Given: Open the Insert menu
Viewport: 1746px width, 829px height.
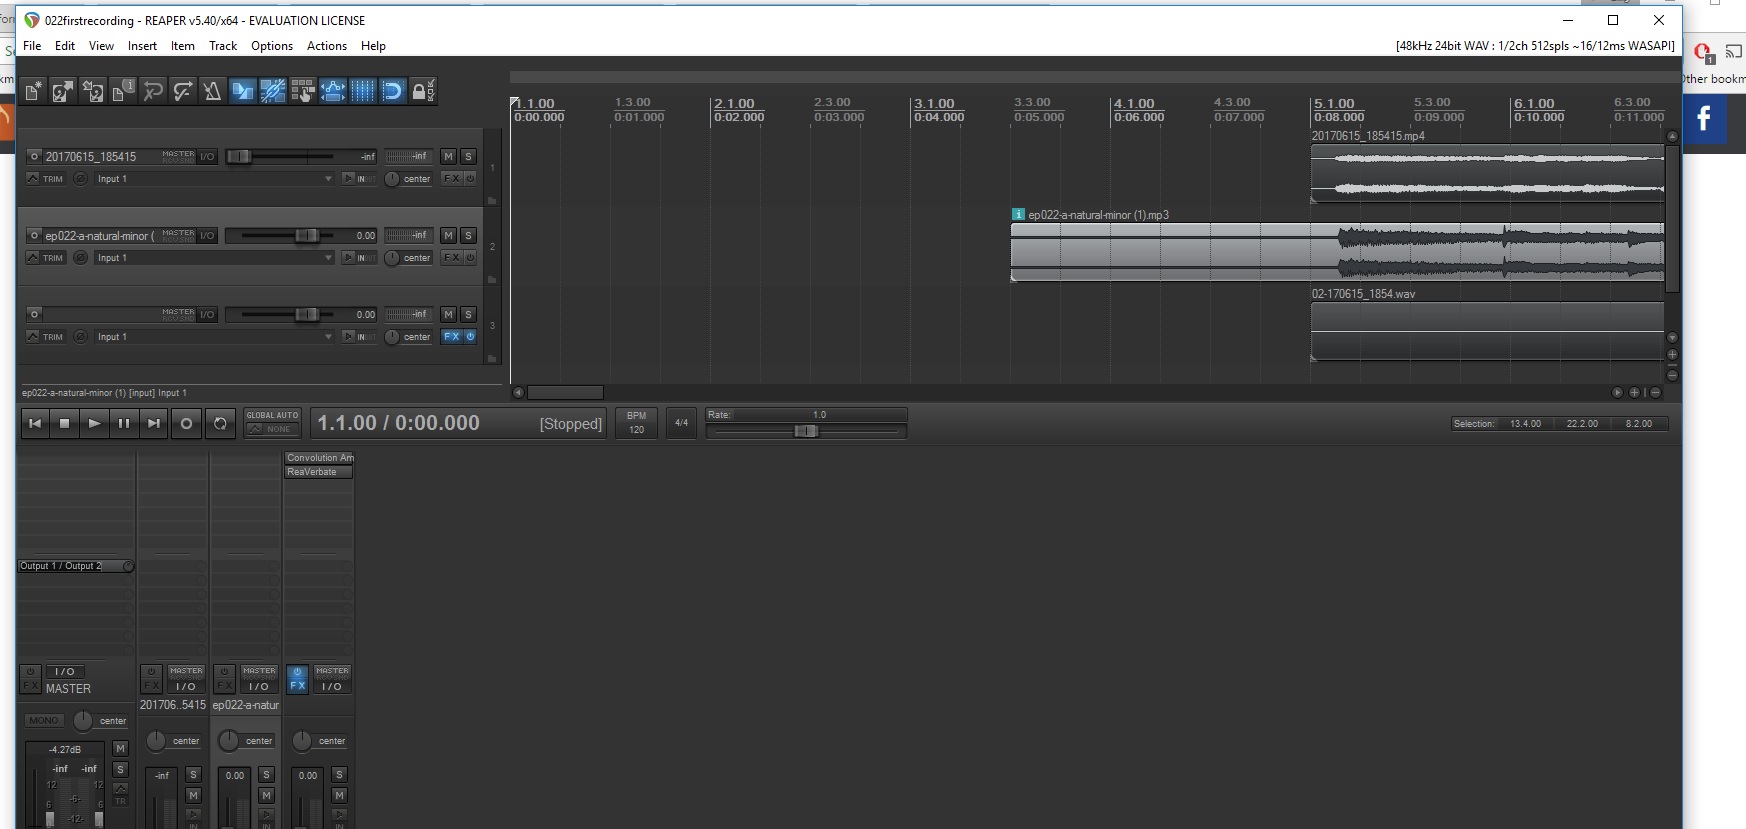Looking at the screenshot, I should pyautogui.click(x=142, y=46).
